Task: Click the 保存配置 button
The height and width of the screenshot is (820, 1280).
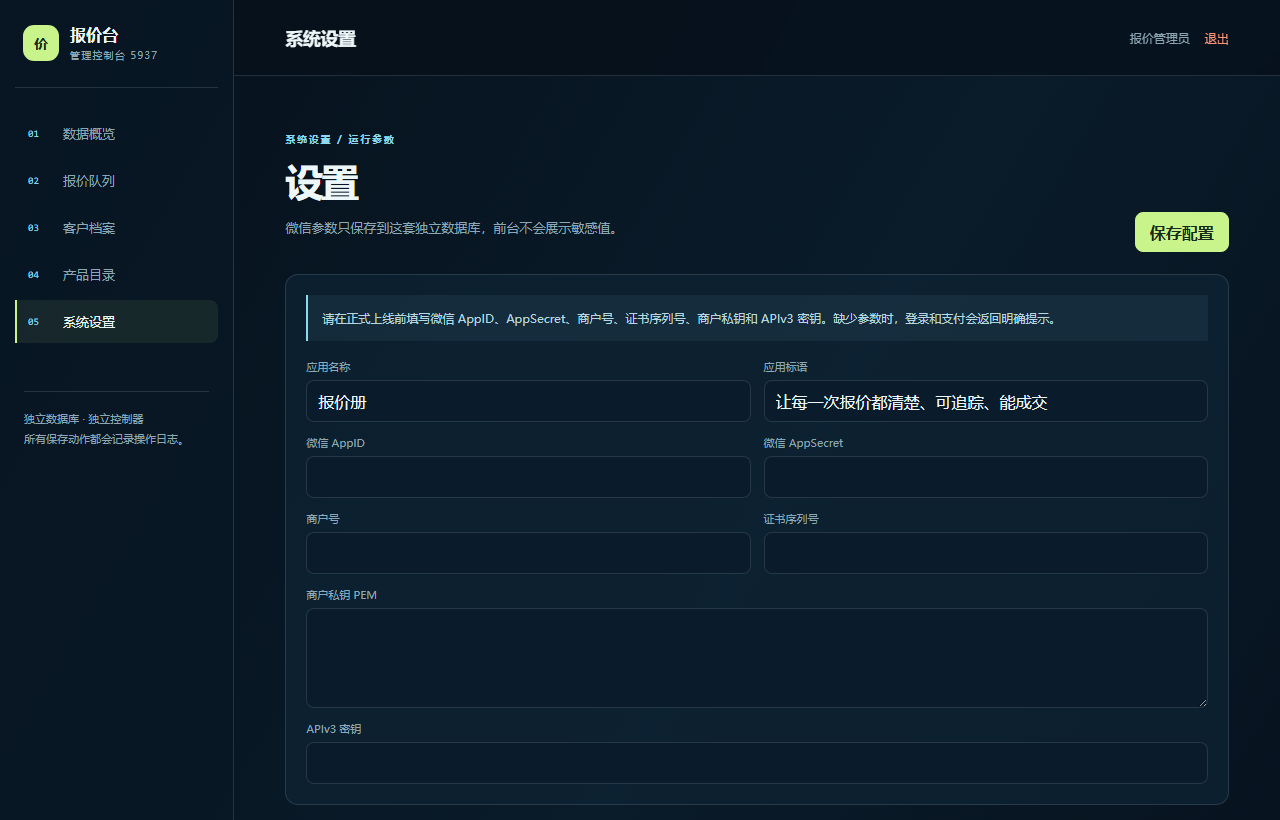Action: click(x=1181, y=232)
